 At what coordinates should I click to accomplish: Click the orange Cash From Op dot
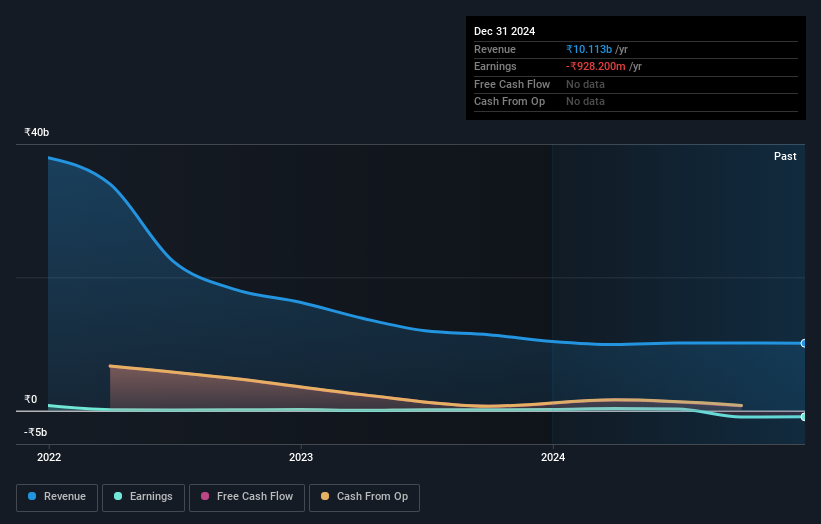pos(325,496)
